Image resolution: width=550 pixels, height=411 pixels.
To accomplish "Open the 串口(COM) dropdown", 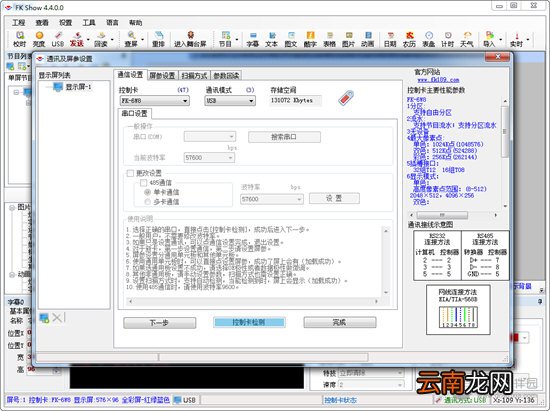I will click(x=210, y=136).
